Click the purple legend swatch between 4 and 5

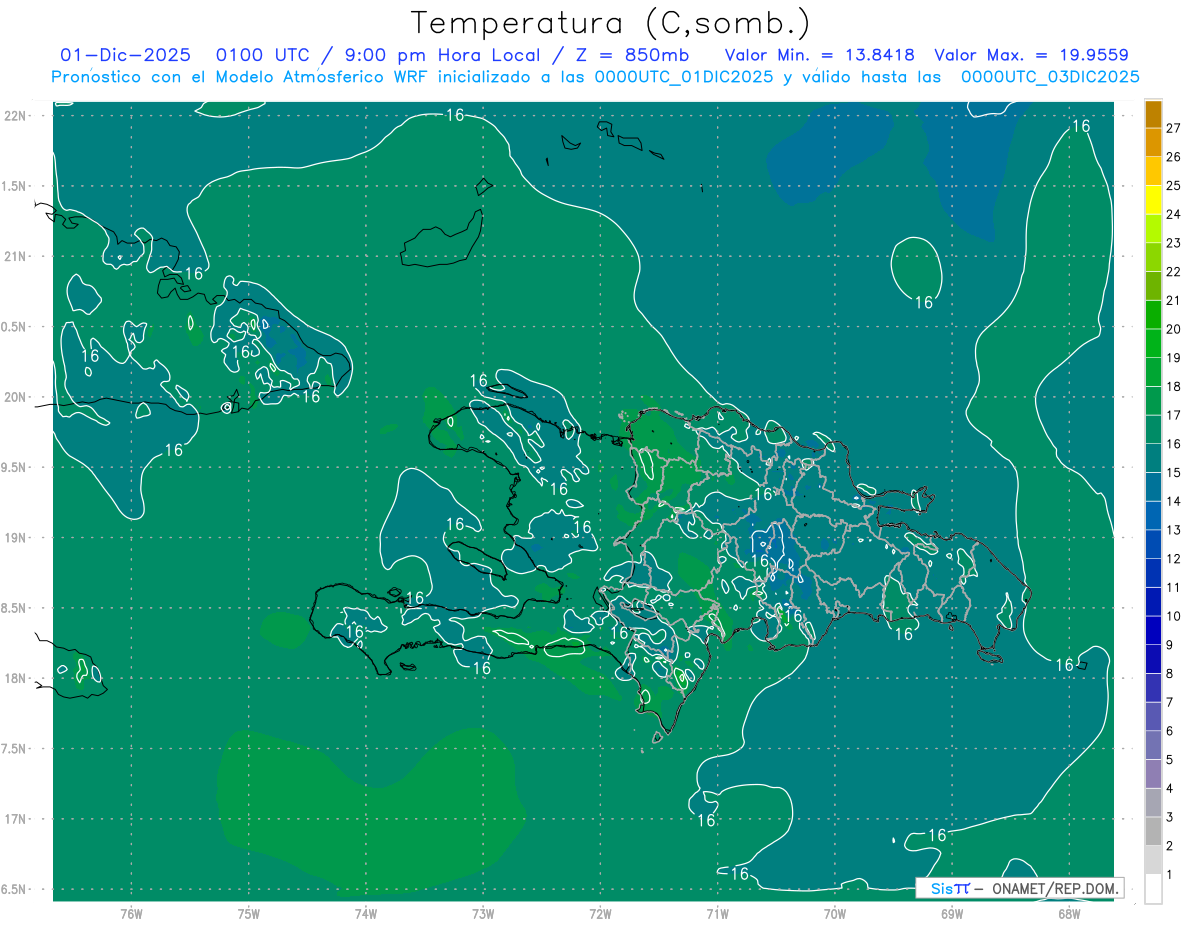(1153, 774)
